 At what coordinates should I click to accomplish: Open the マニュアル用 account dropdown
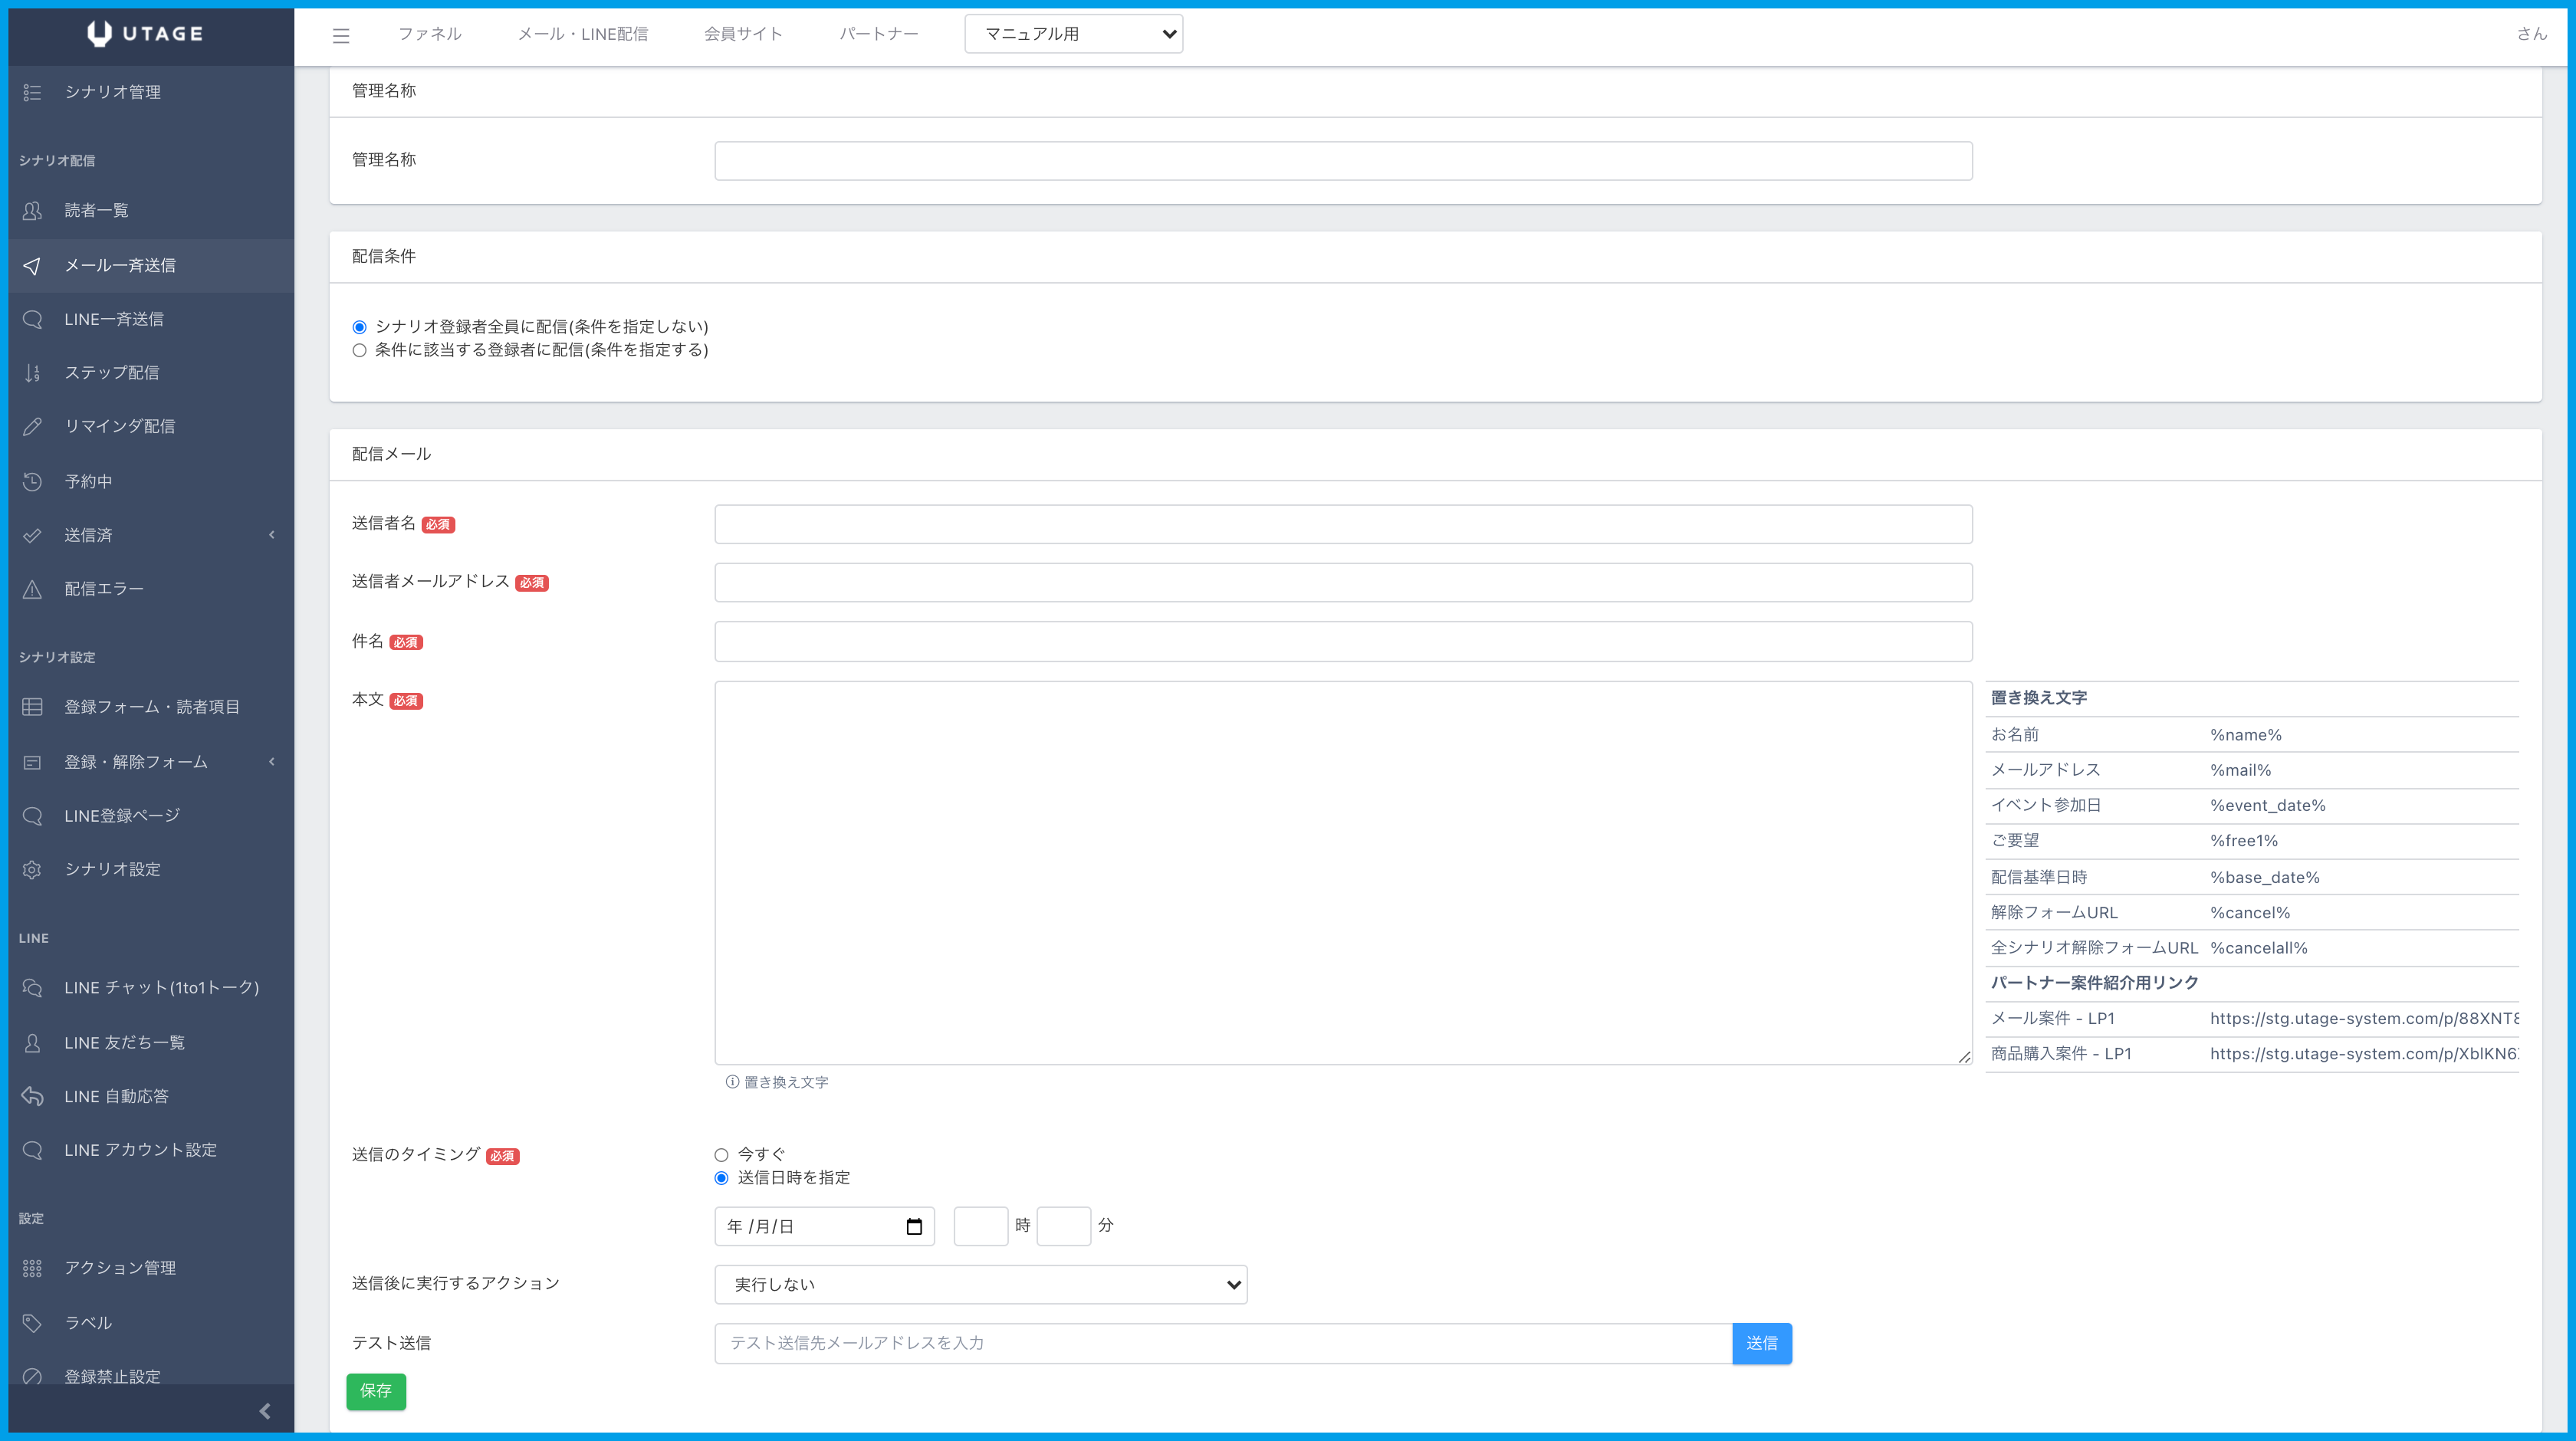[1073, 34]
